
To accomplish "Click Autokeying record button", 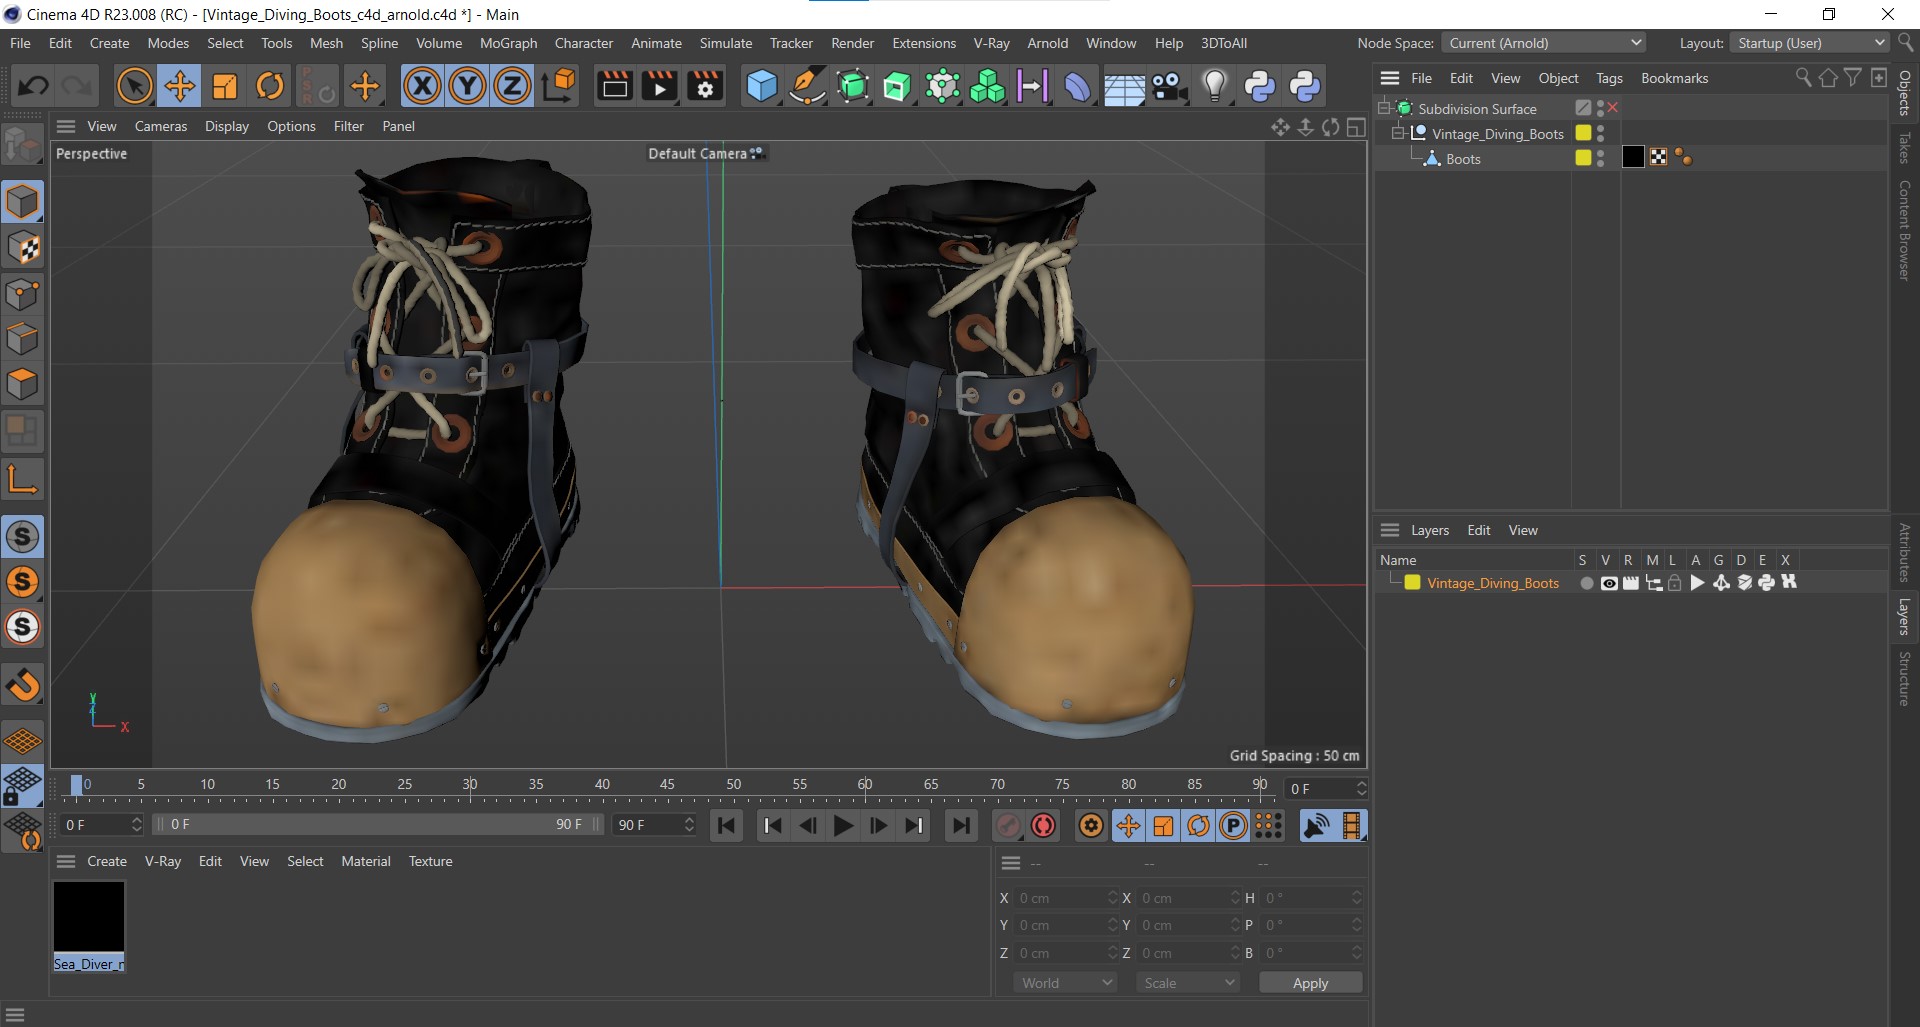I will tap(1043, 826).
